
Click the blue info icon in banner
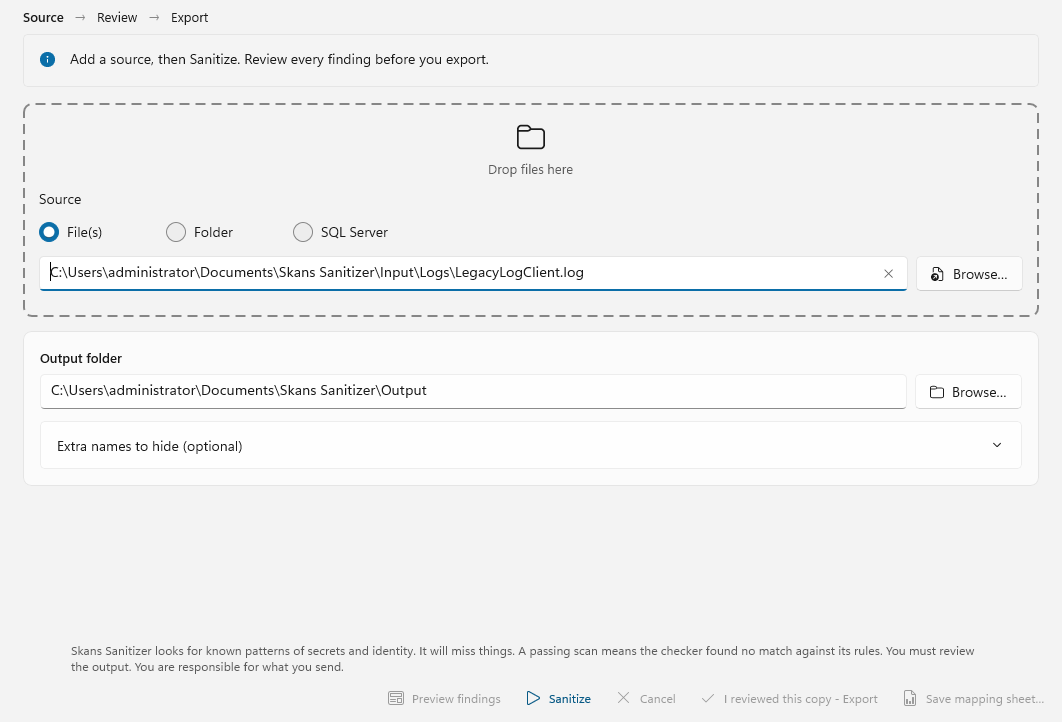pos(47,60)
